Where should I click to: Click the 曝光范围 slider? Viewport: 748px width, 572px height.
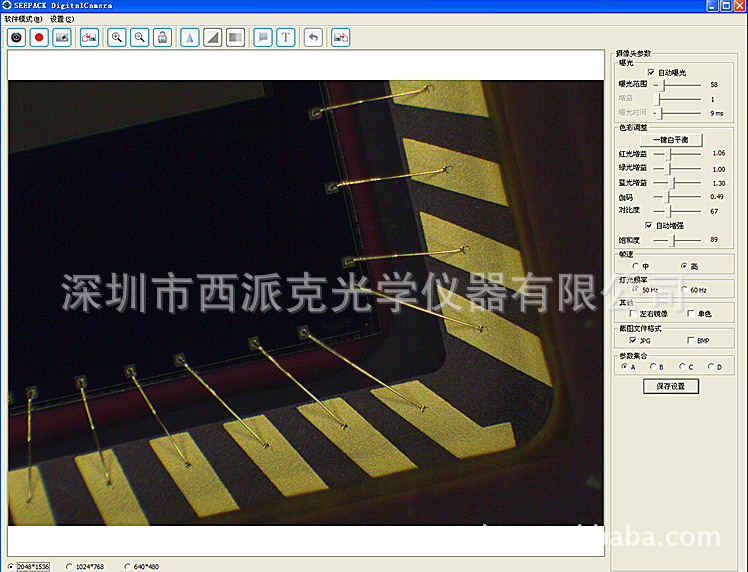pos(677,85)
